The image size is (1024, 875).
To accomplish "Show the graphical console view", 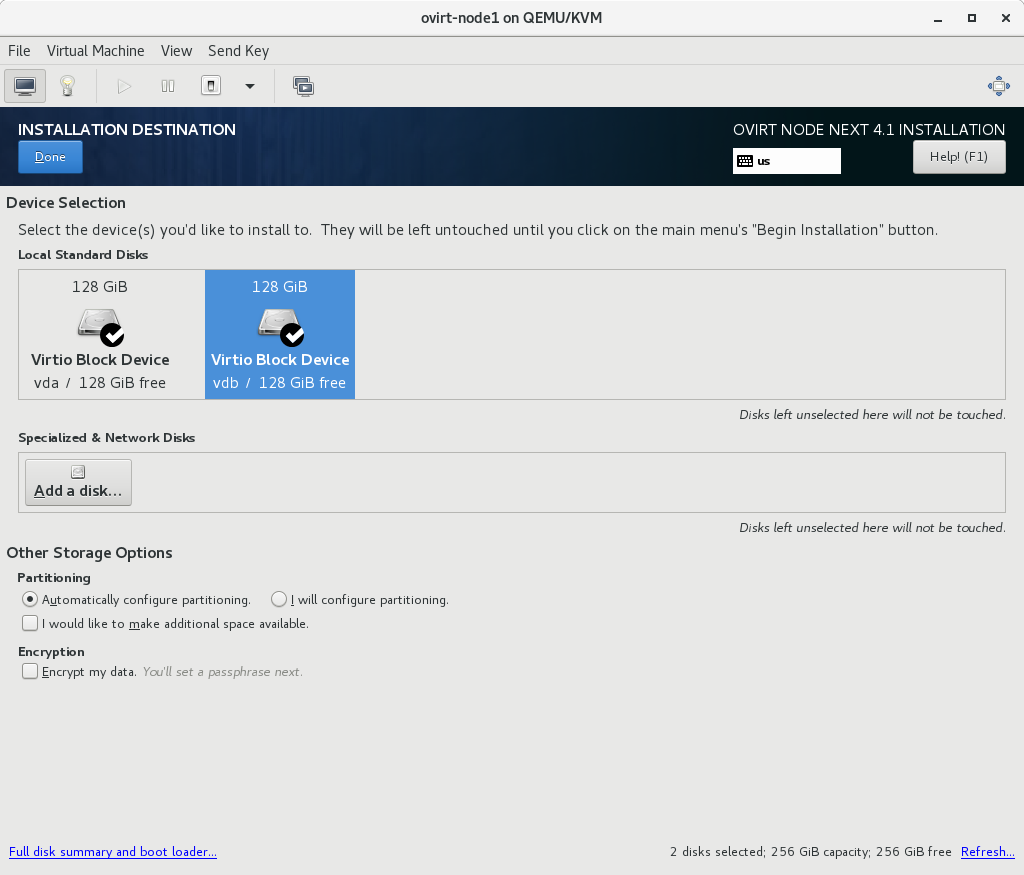I will pos(25,86).
